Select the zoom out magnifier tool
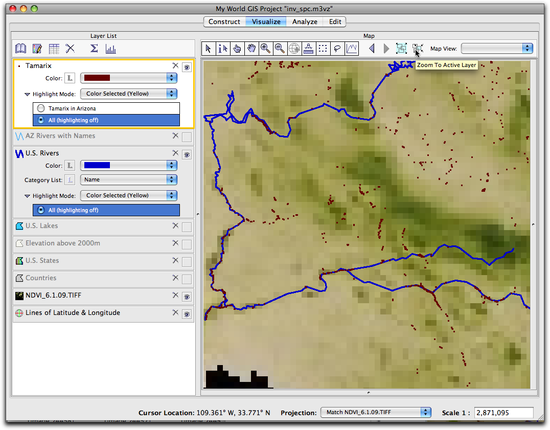The width and height of the screenshot is (550, 430). coord(280,48)
